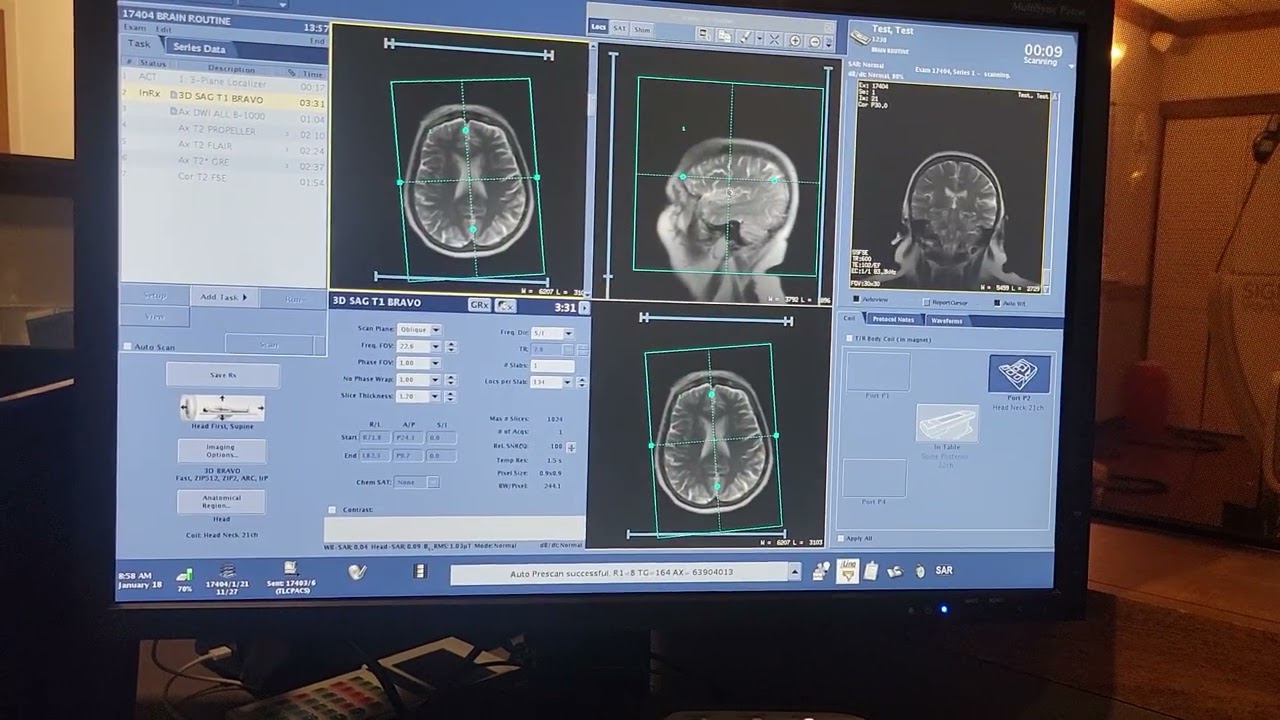Toggle the Contrast checkbox
The image size is (1280, 720).
tap(332, 510)
